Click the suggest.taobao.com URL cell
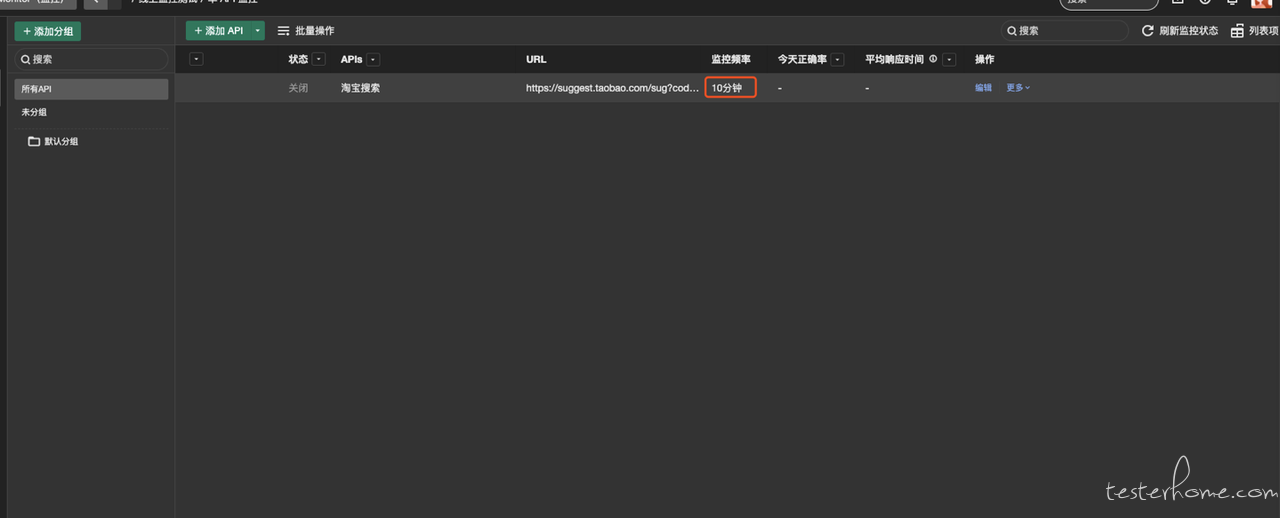The height and width of the screenshot is (518, 1280). [x=613, y=88]
